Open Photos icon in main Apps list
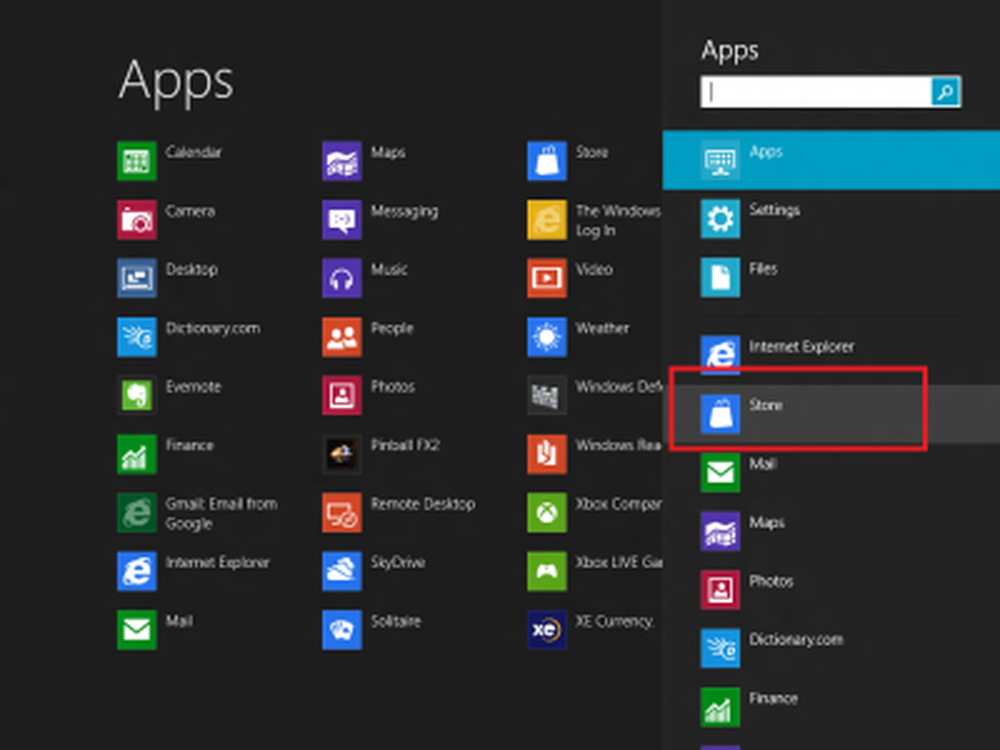This screenshot has height=750, width=1000. pyautogui.click(x=342, y=395)
